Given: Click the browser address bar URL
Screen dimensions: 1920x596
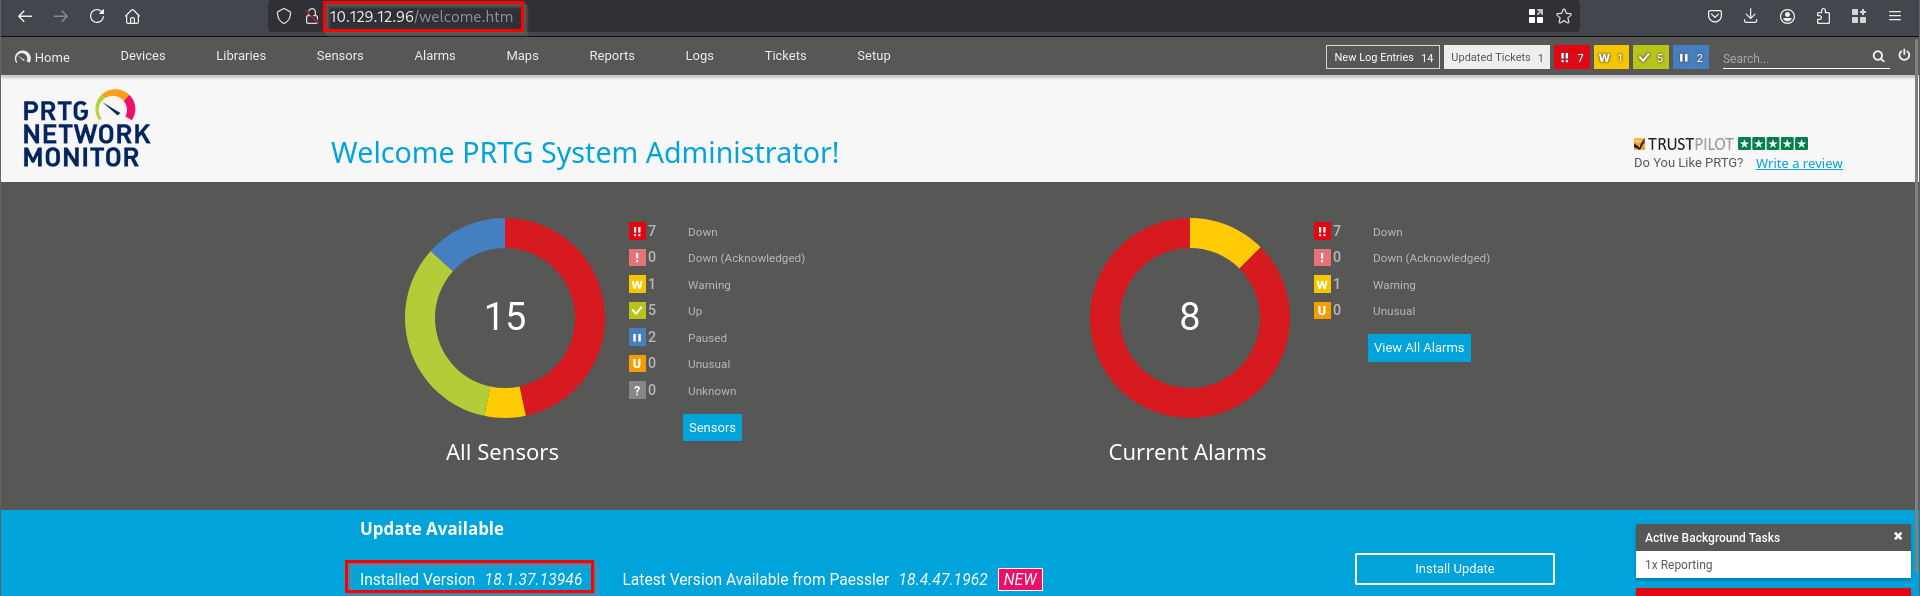Looking at the screenshot, I should 422,17.
